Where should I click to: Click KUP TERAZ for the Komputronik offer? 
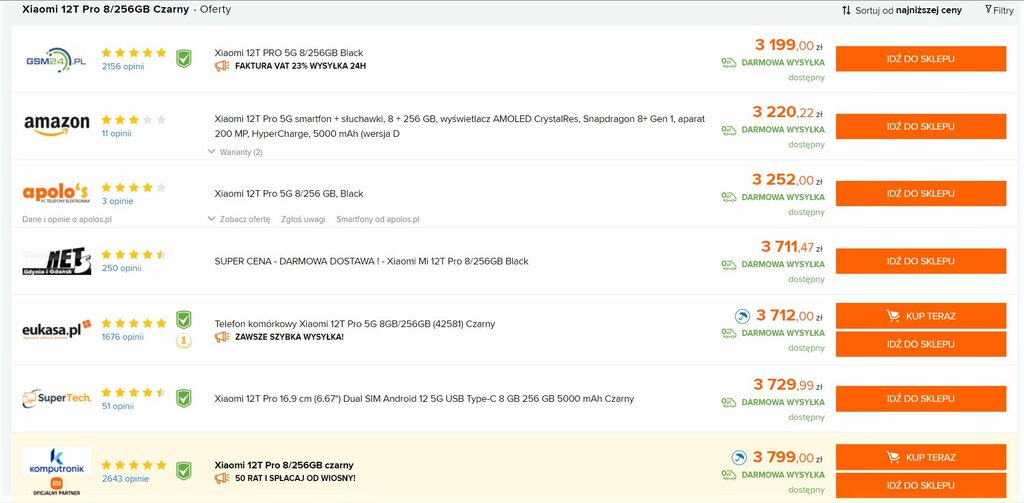[x=921, y=457]
